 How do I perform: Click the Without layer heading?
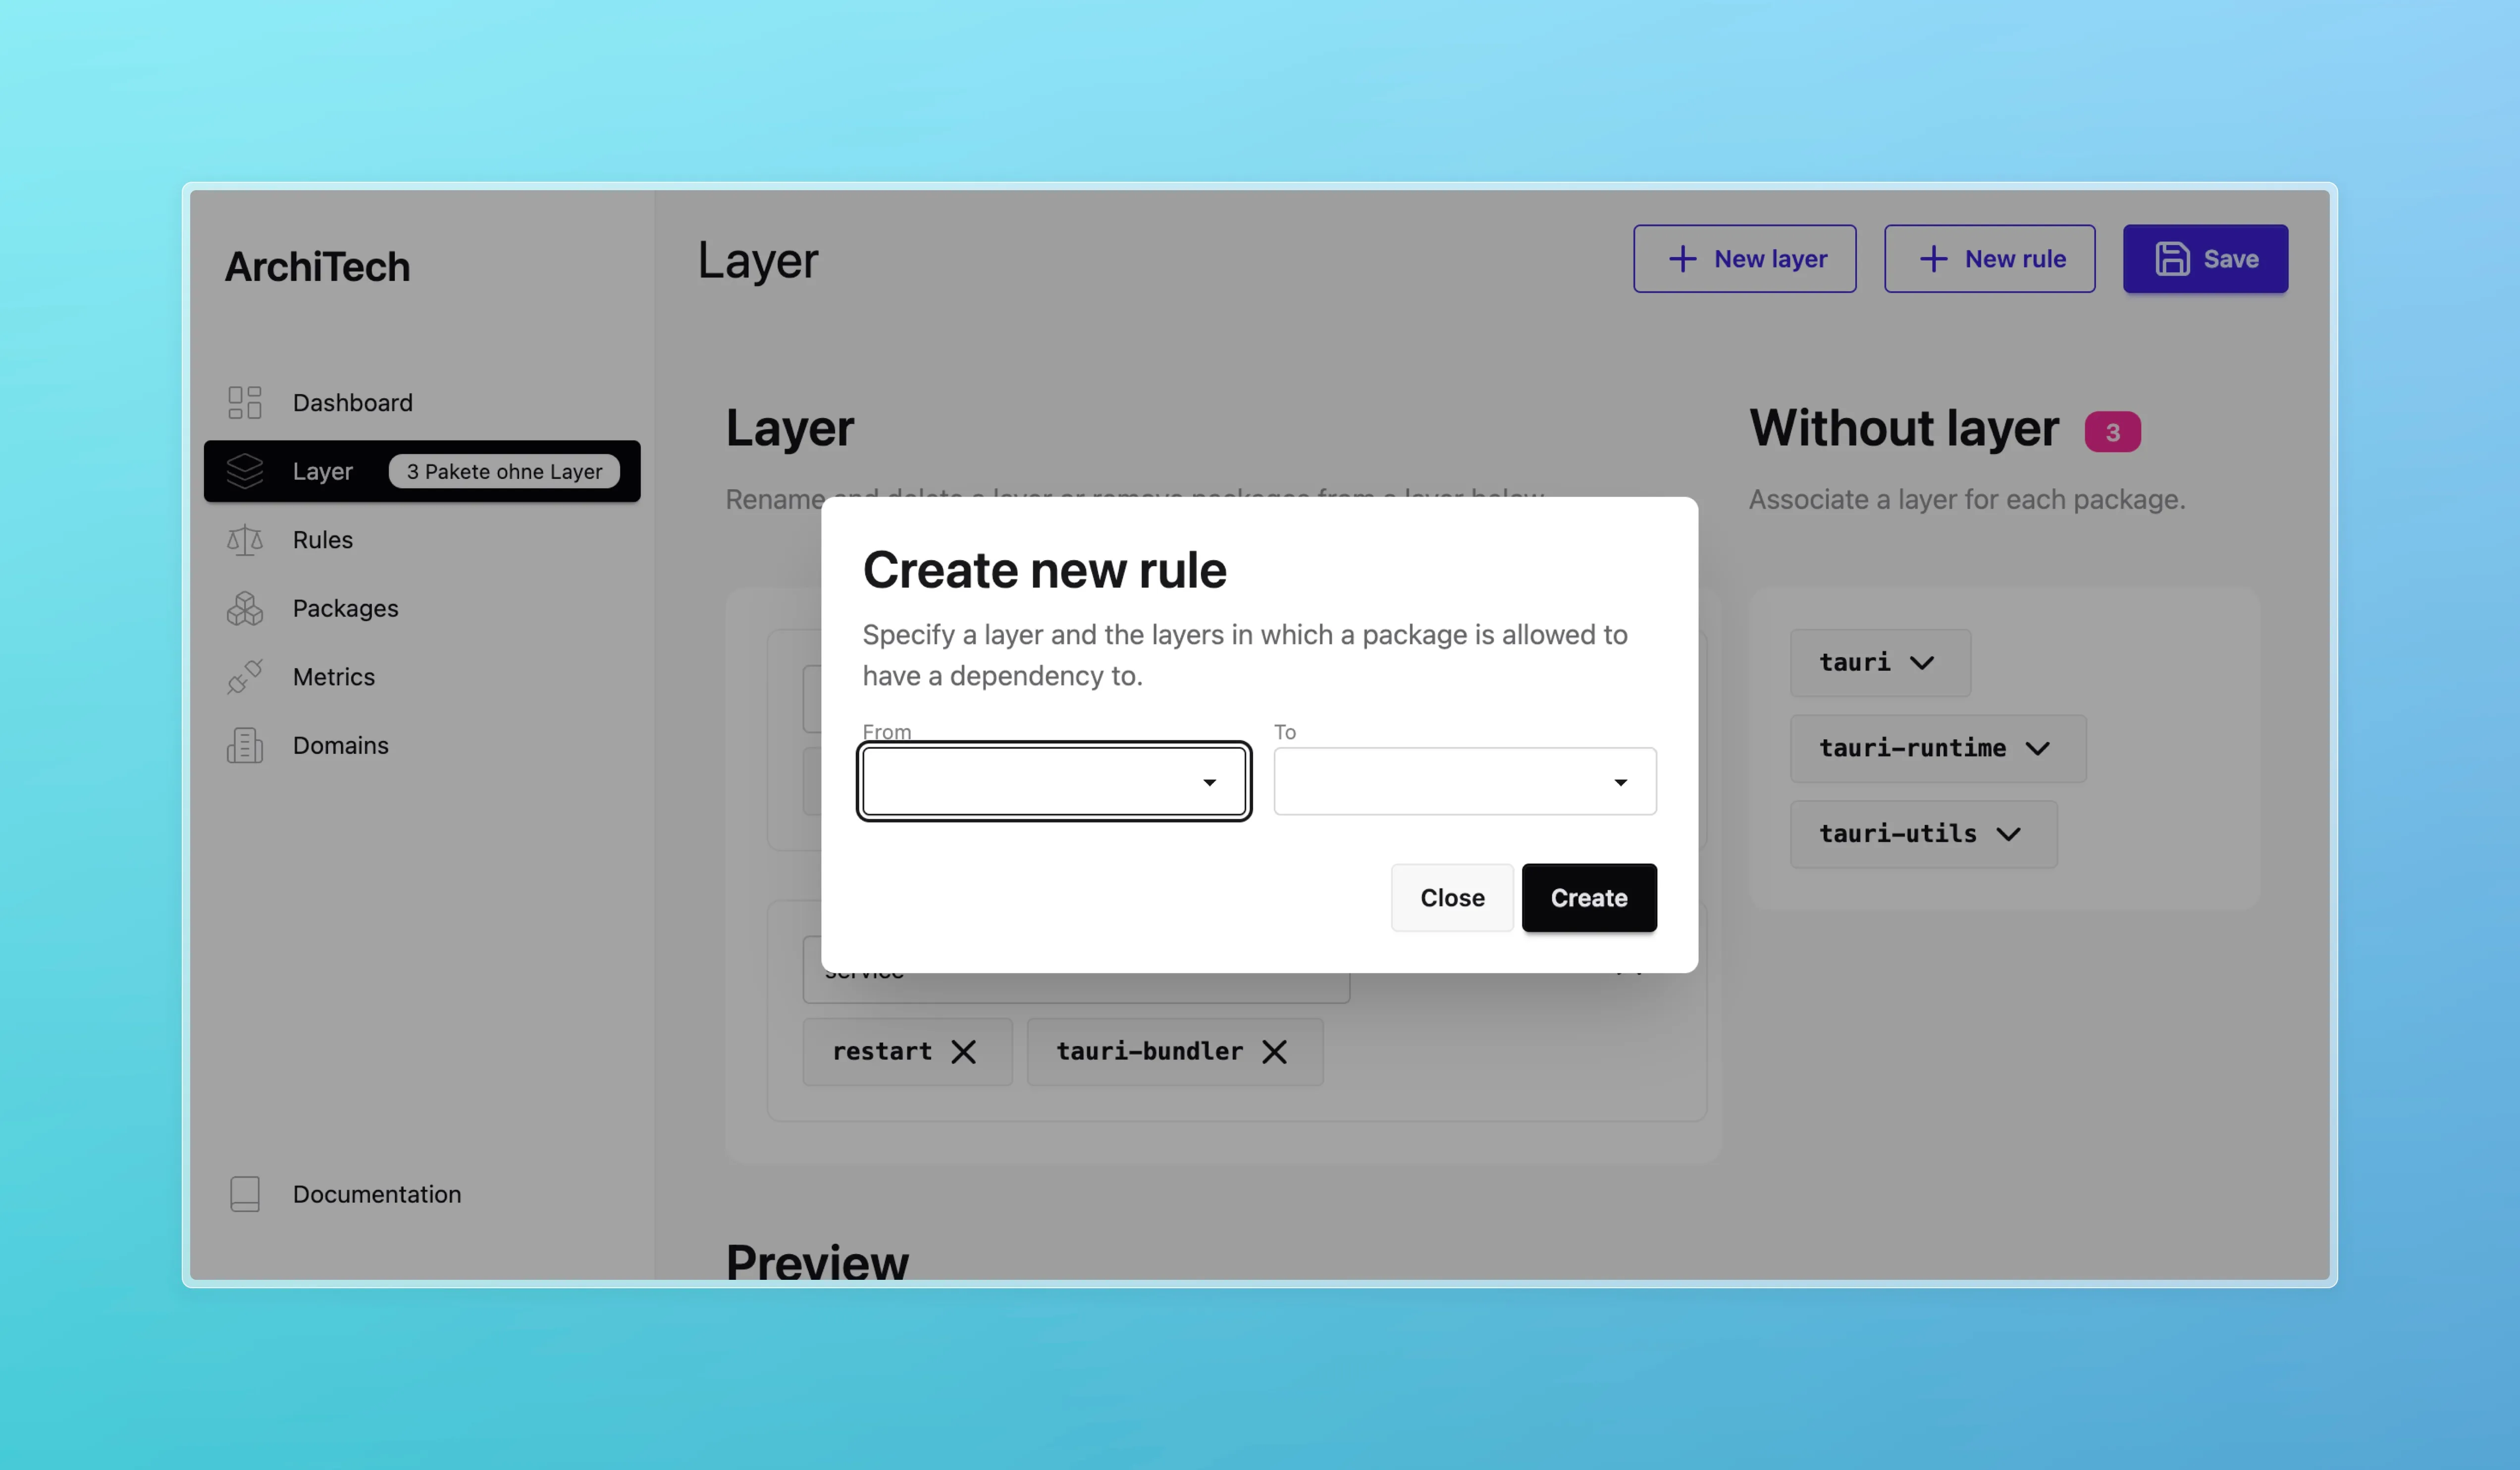pos(1903,429)
